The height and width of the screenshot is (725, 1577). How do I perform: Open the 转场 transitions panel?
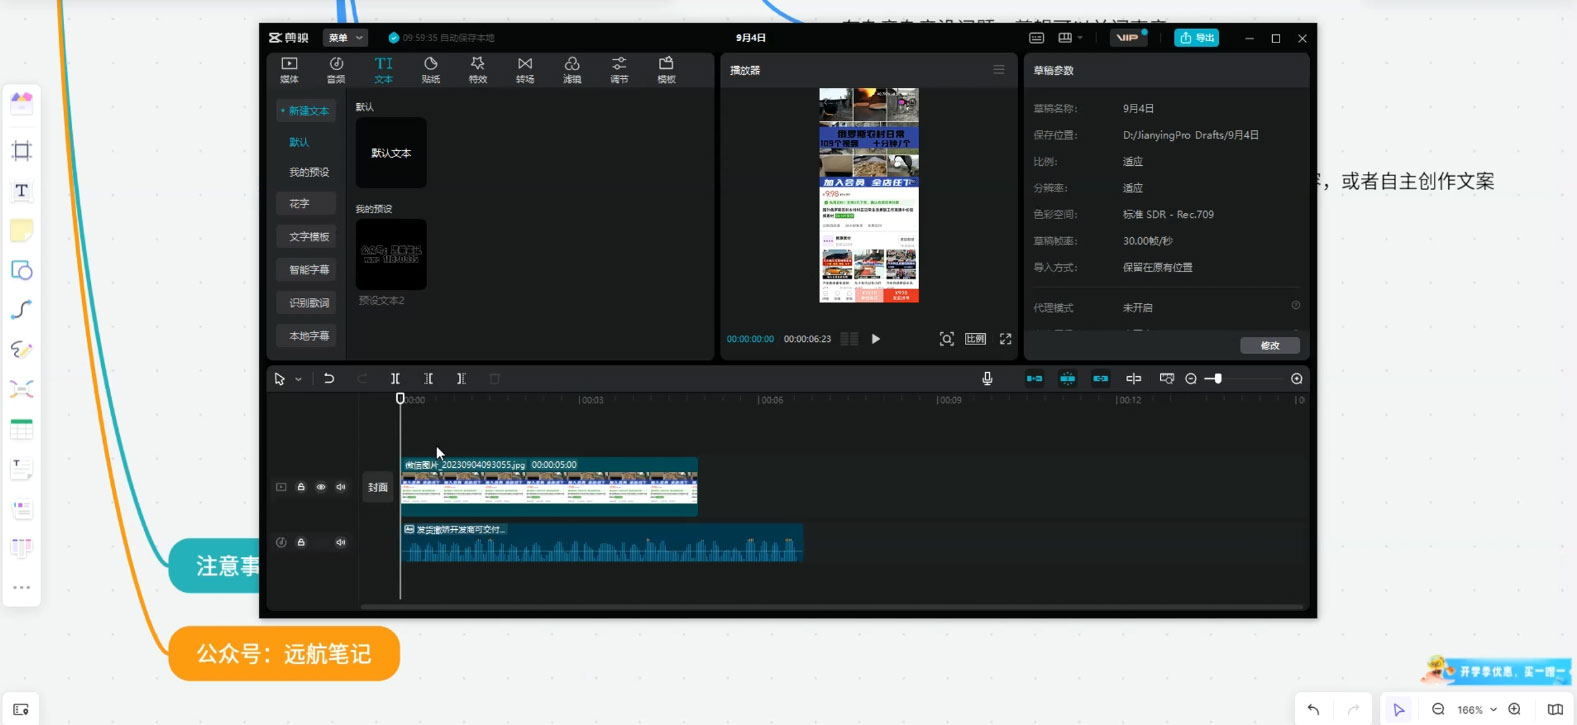[525, 69]
